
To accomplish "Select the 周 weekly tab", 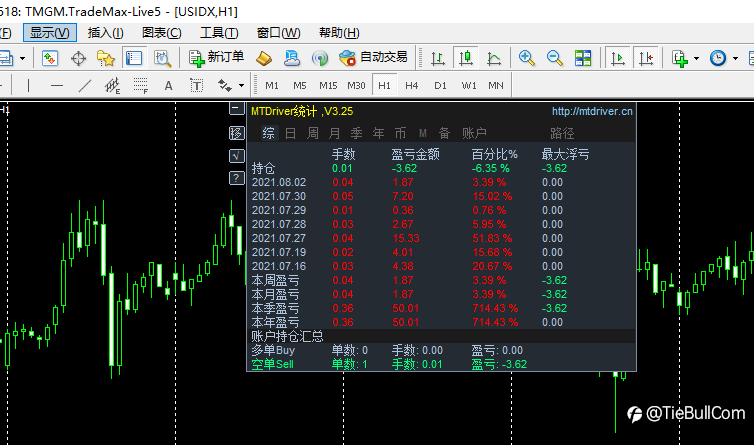I will click(x=313, y=133).
